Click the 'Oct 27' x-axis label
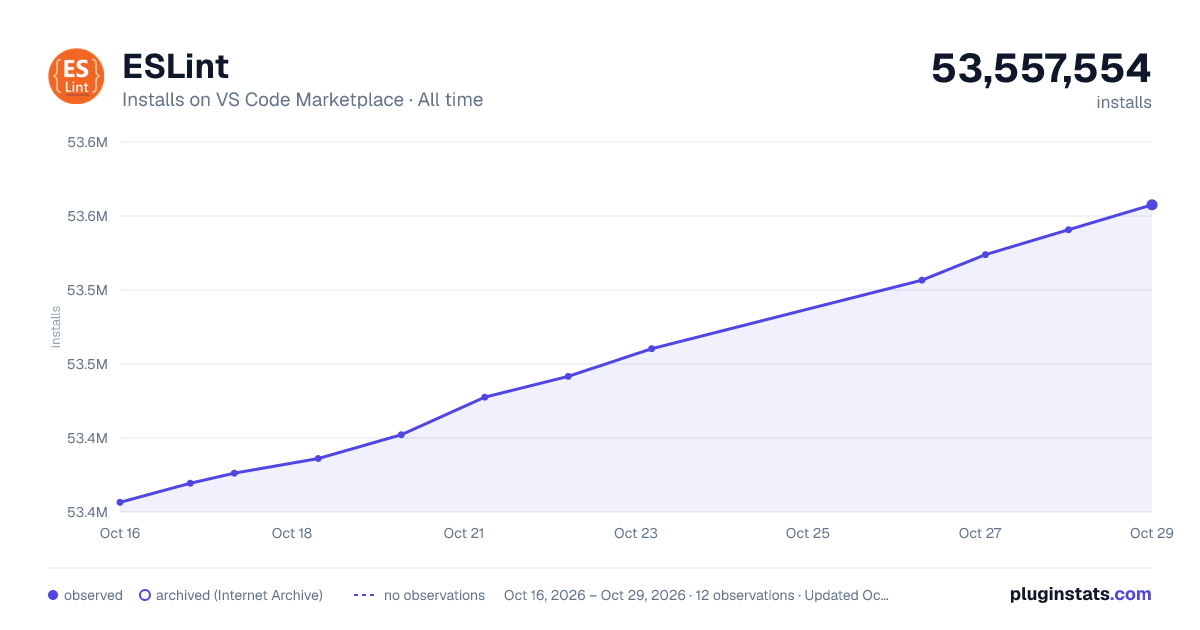The height and width of the screenshot is (630, 1200). [980, 533]
